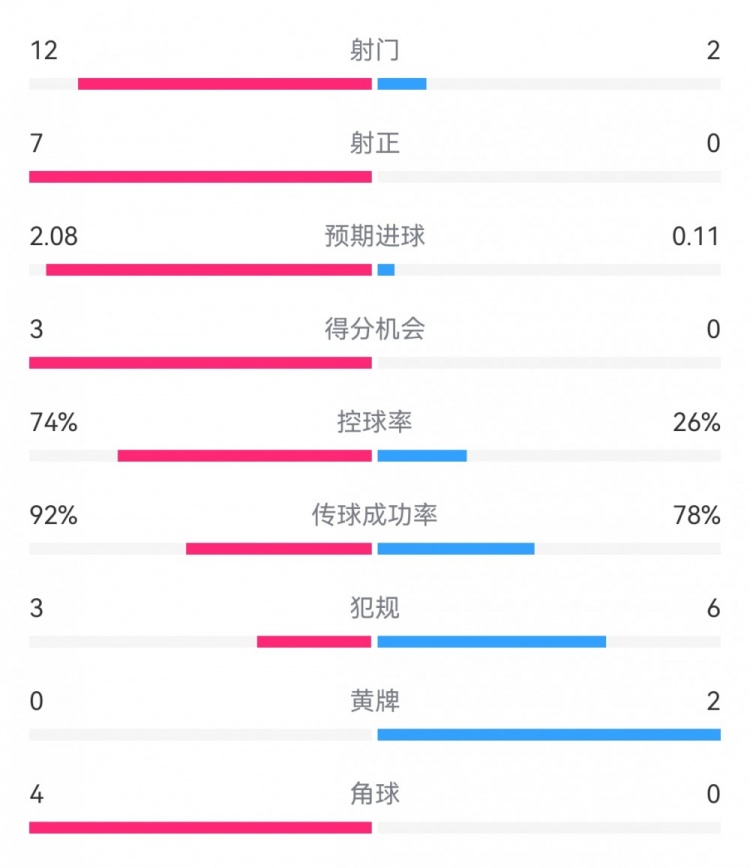Click the 2.08 expected goals value
This screenshot has height=868, width=750.
54,236
